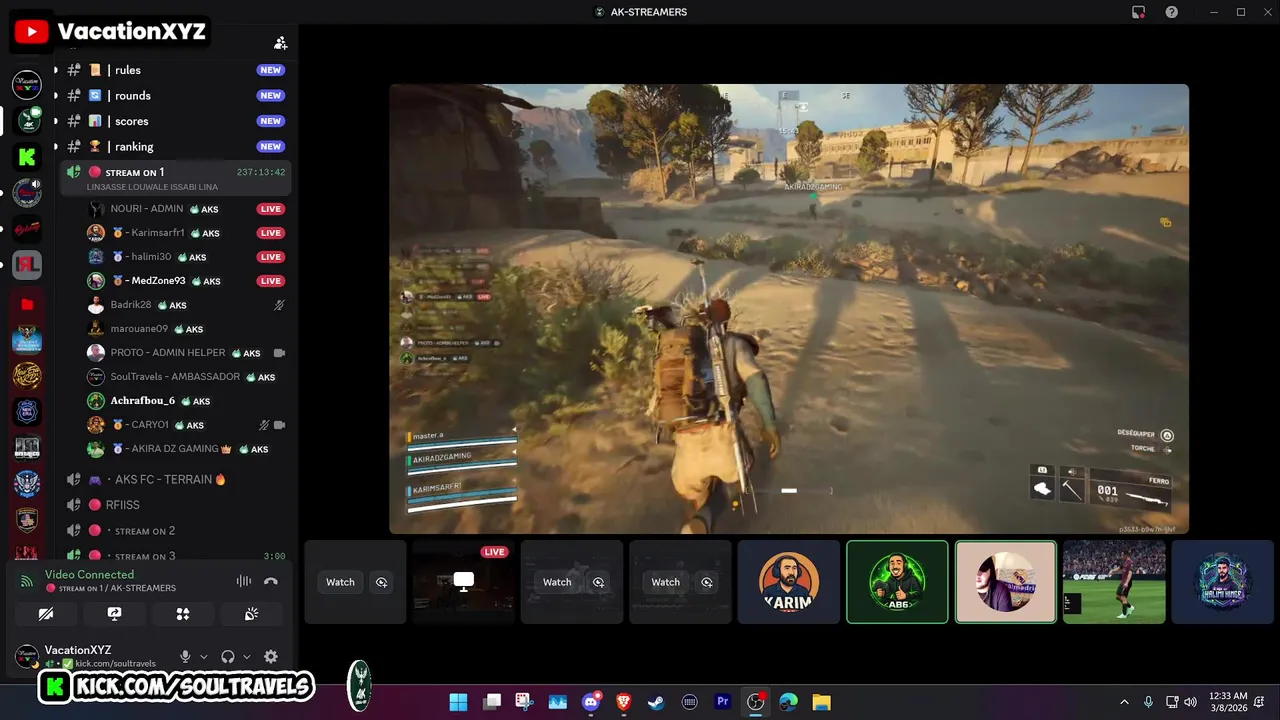This screenshot has width=1280, height=720.
Task: Select the KARIM avatar tile
Action: 789,582
